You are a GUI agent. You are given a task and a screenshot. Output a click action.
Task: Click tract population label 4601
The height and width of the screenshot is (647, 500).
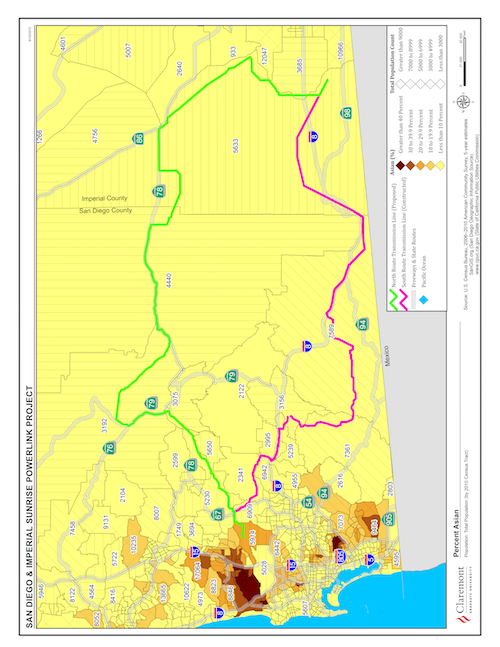pos(63,44)
